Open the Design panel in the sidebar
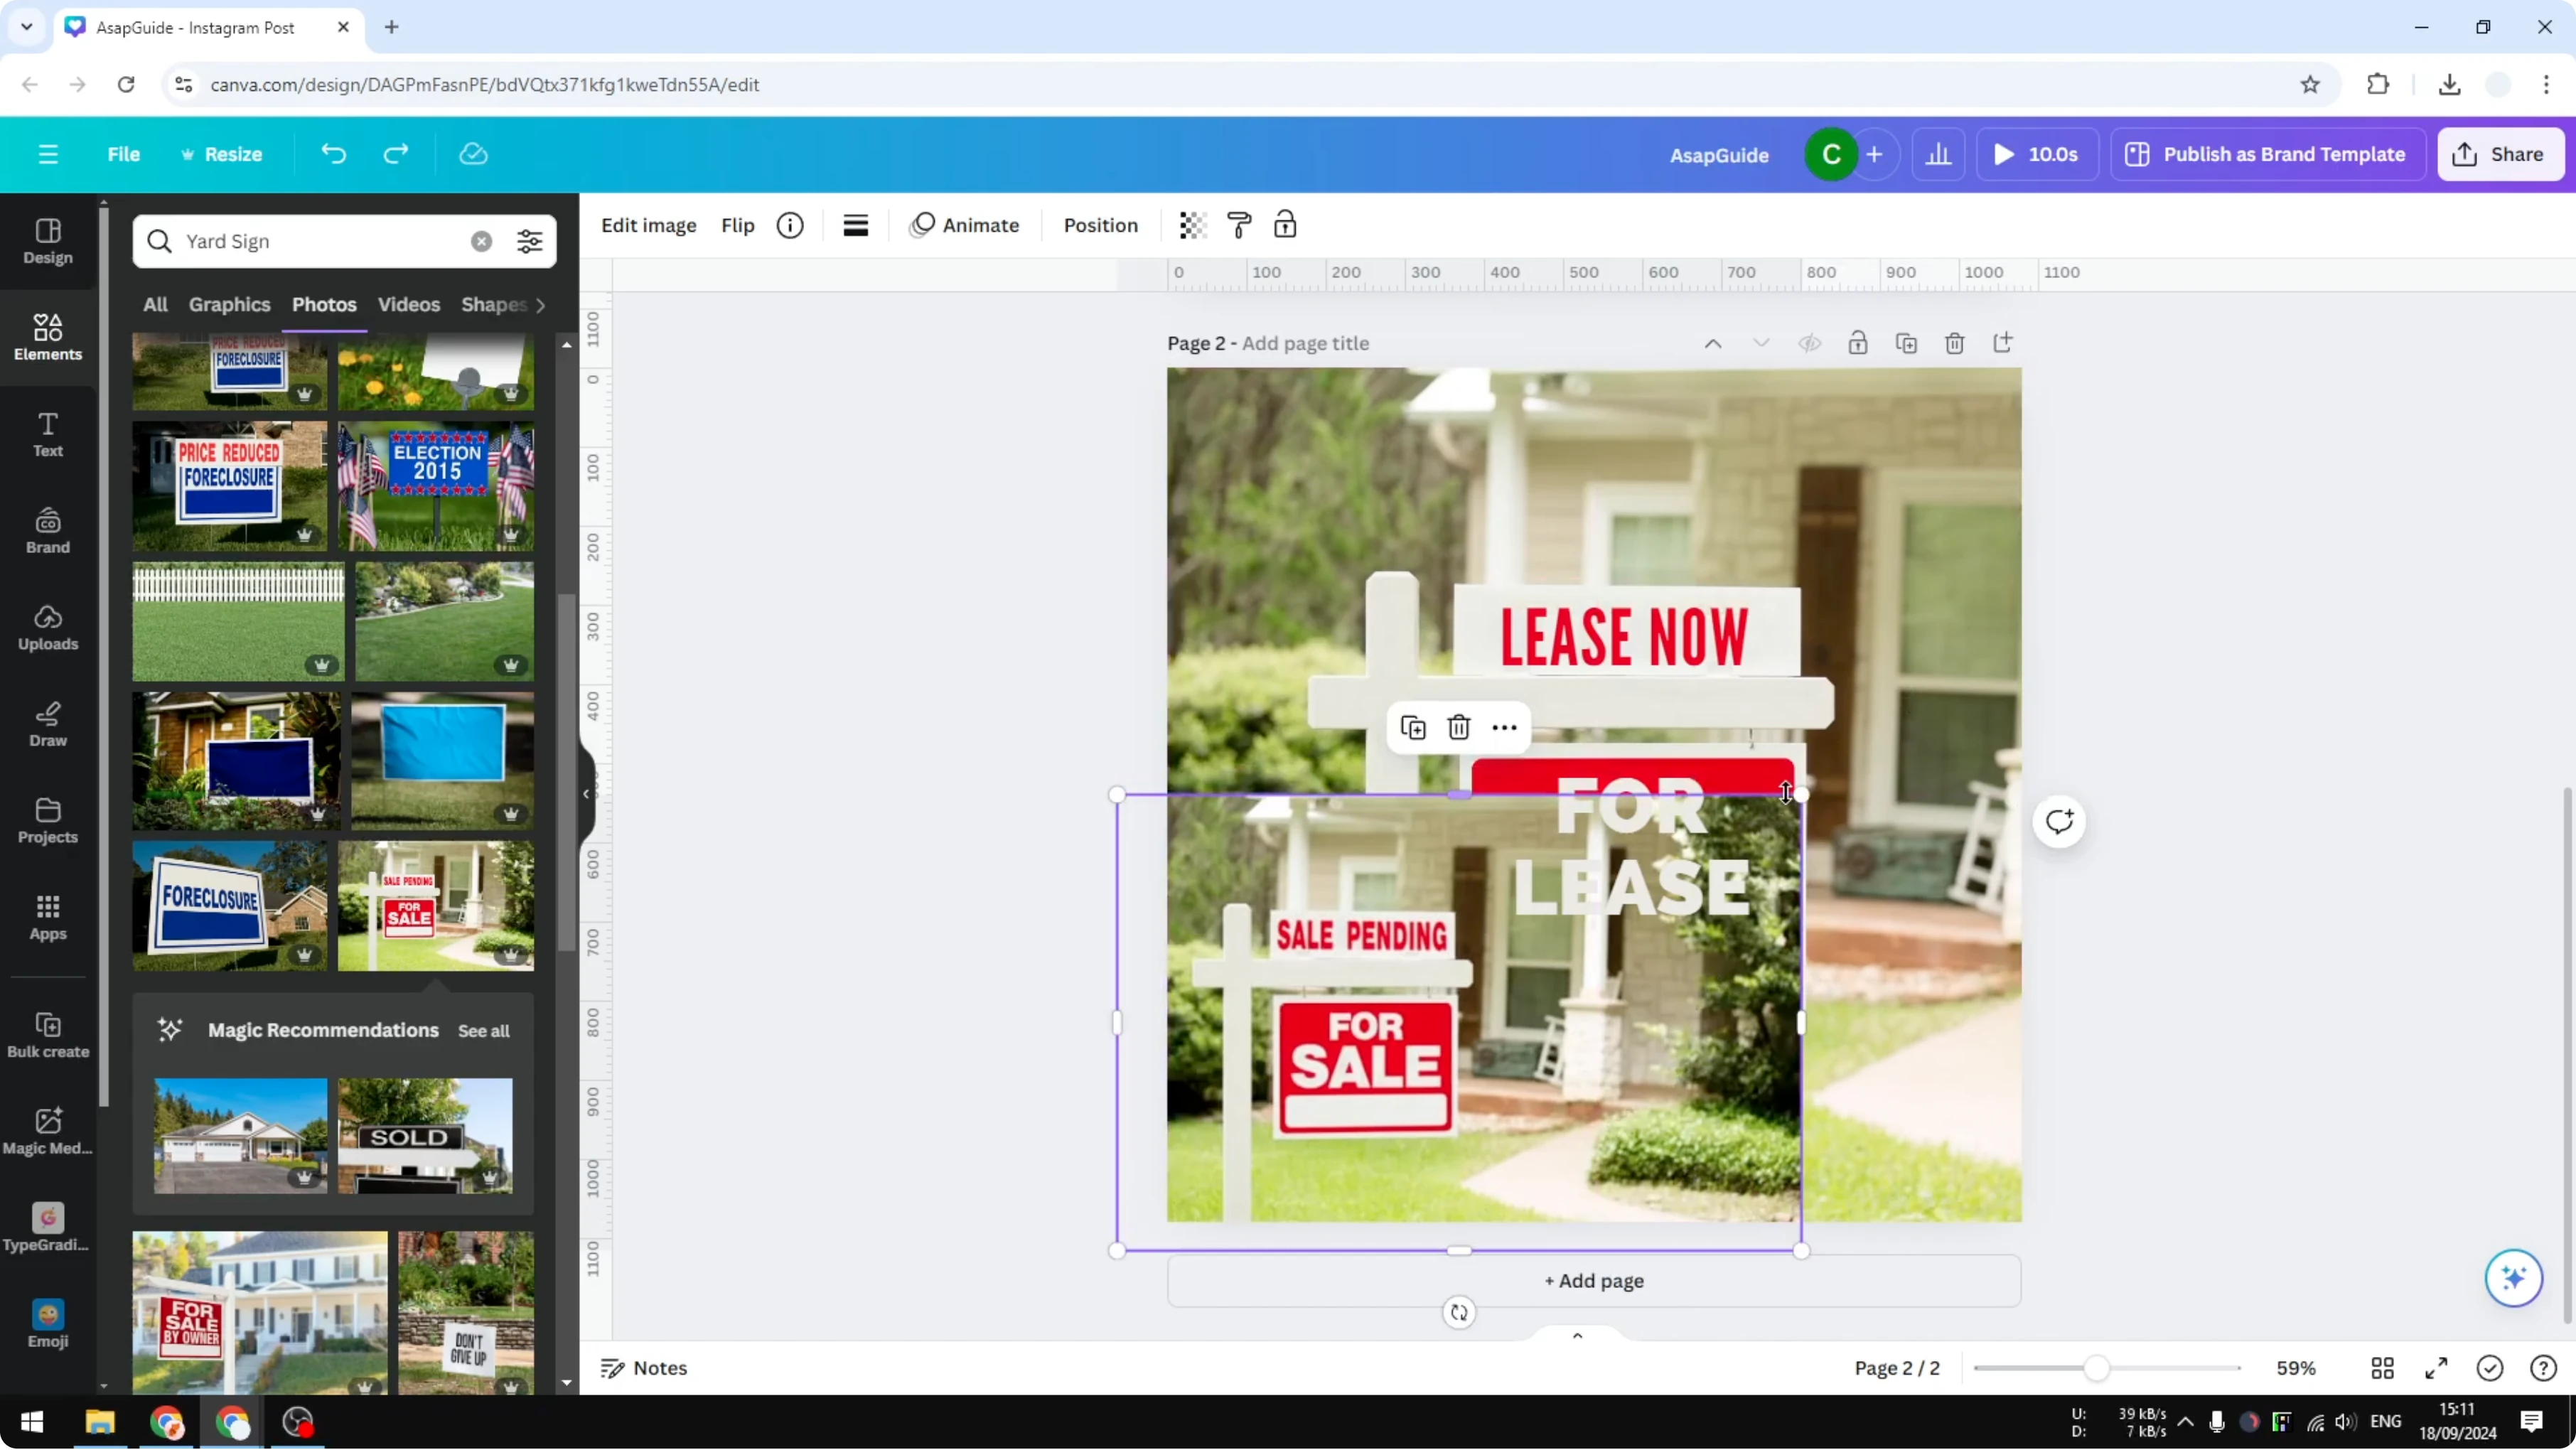 [x=48, y=241]
